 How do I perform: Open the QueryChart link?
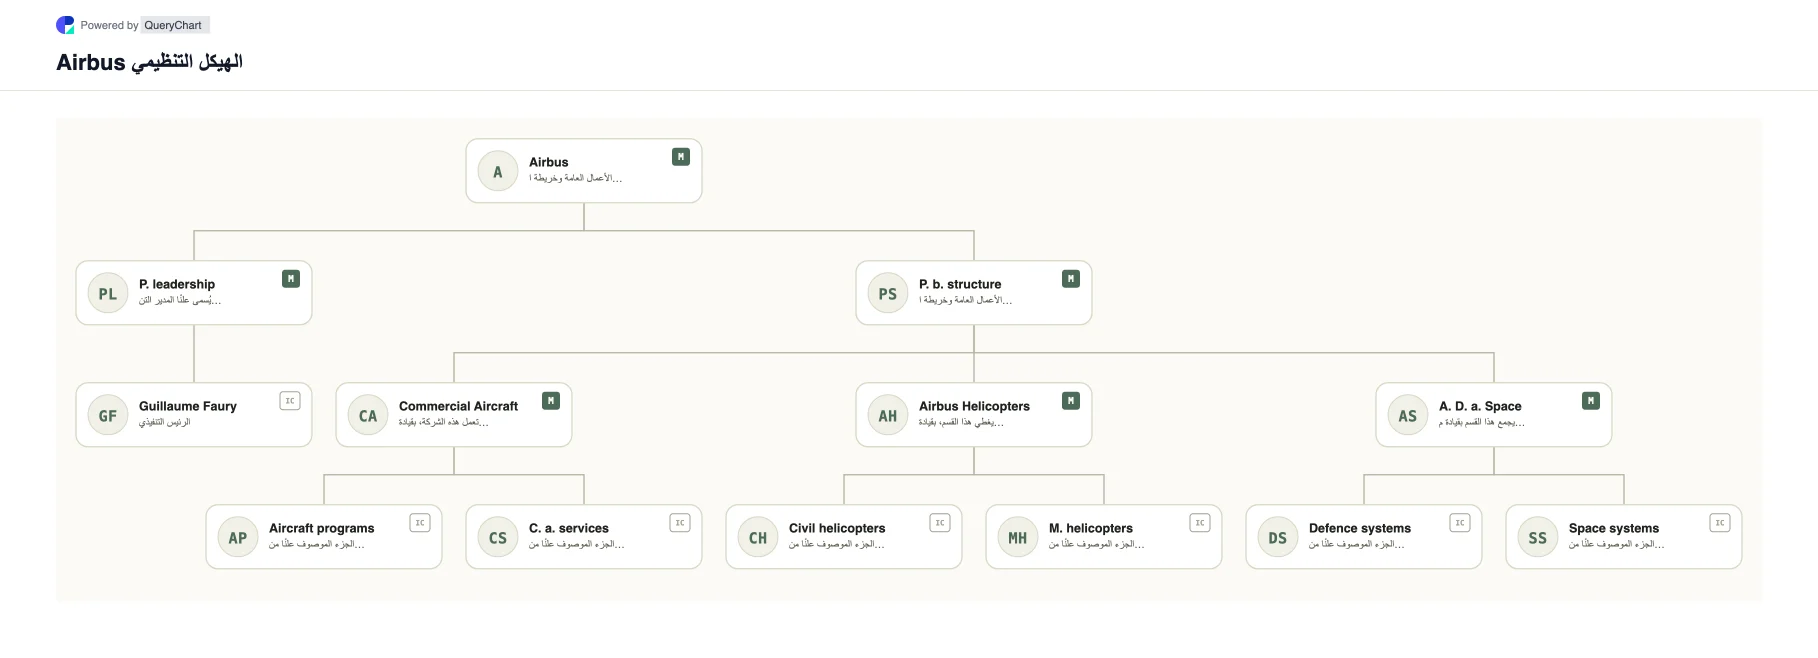pyautogui.click(x=173, y=25)
